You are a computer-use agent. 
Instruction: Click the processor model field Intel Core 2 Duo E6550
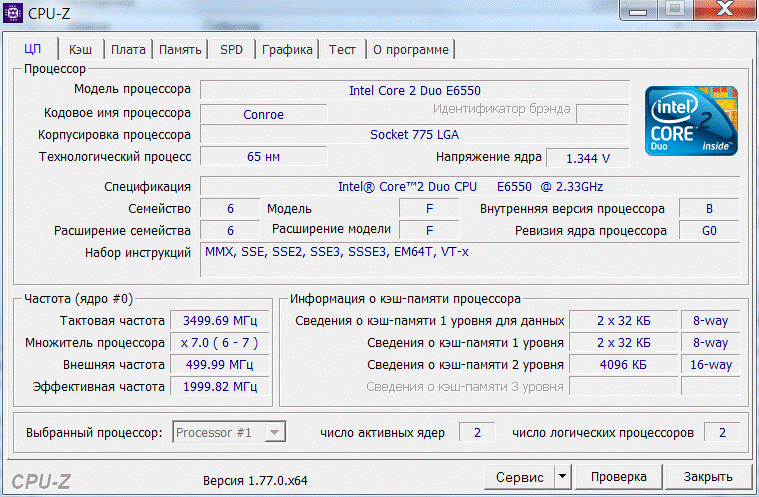415,90
